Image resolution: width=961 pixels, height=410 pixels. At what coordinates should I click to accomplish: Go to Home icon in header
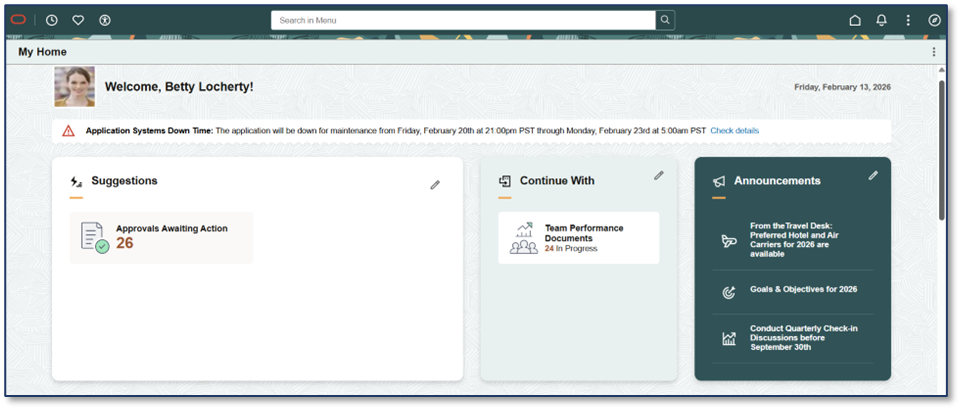[855, 20]
